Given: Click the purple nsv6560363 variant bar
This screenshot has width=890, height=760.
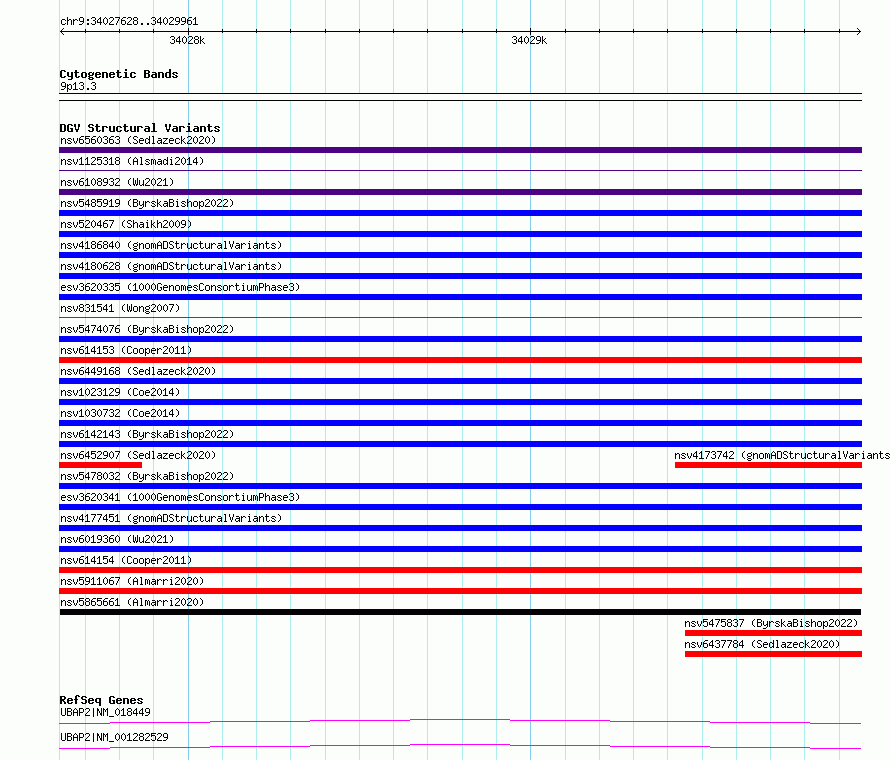Looking at the screenshot, I should click(x=460, y=150).
